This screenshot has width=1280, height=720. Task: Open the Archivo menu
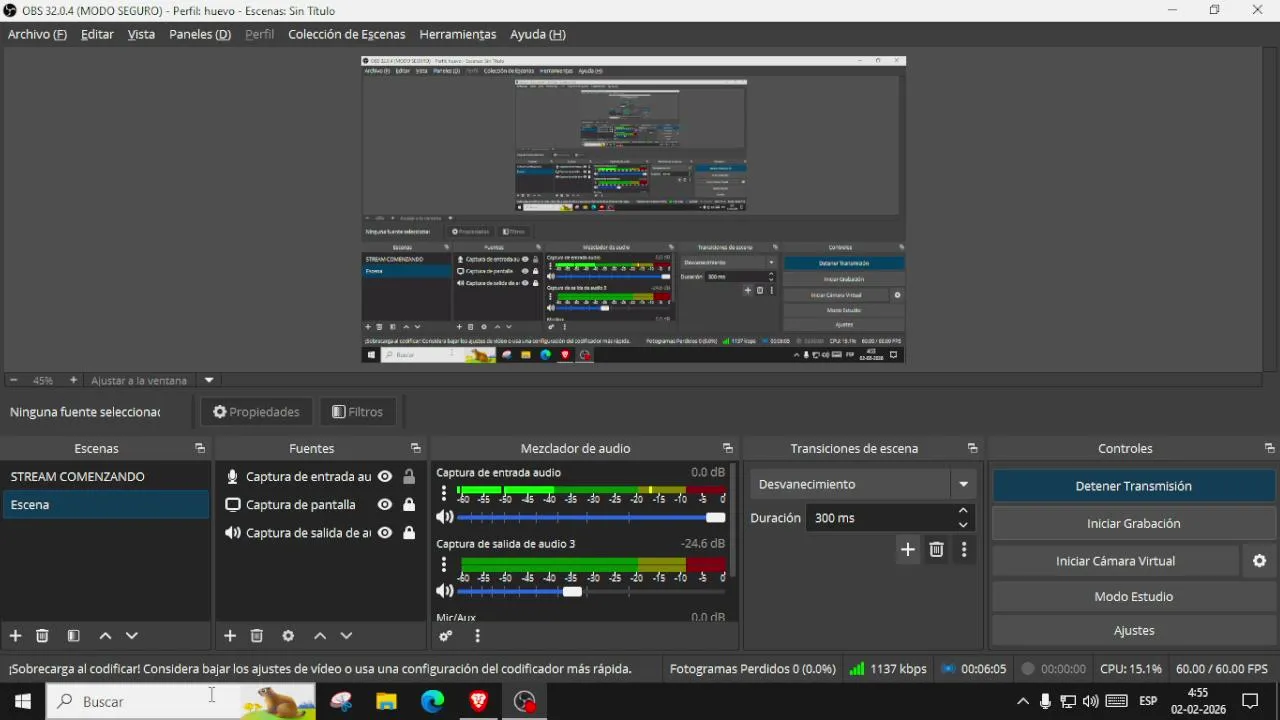click(x=37, y=34)
